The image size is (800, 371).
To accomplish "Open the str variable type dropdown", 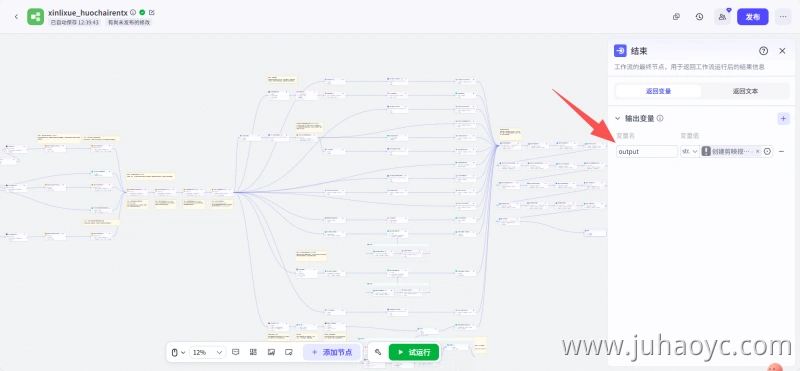I will point(689,152).
